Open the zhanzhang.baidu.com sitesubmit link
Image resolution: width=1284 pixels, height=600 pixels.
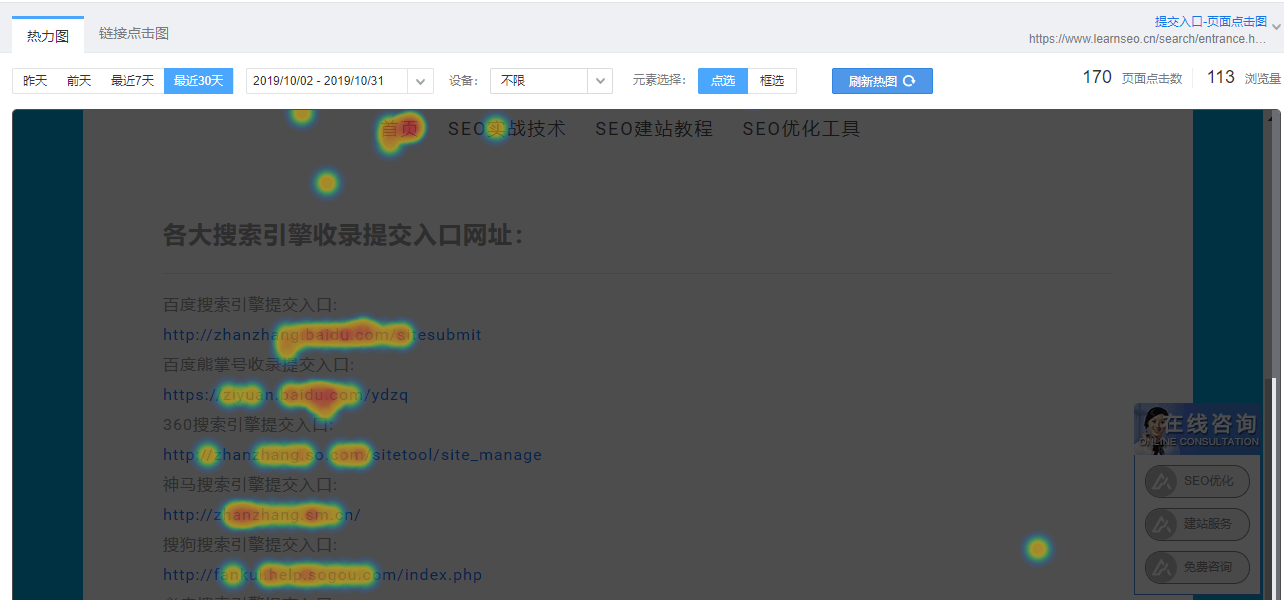(322, 335)
